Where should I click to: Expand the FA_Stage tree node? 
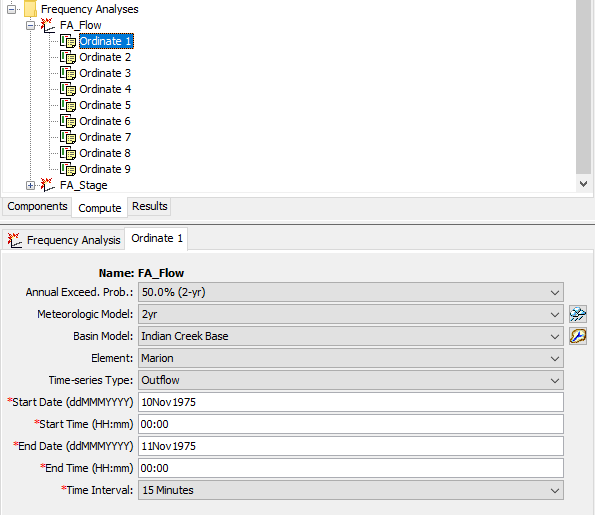[x=30, y=185]
